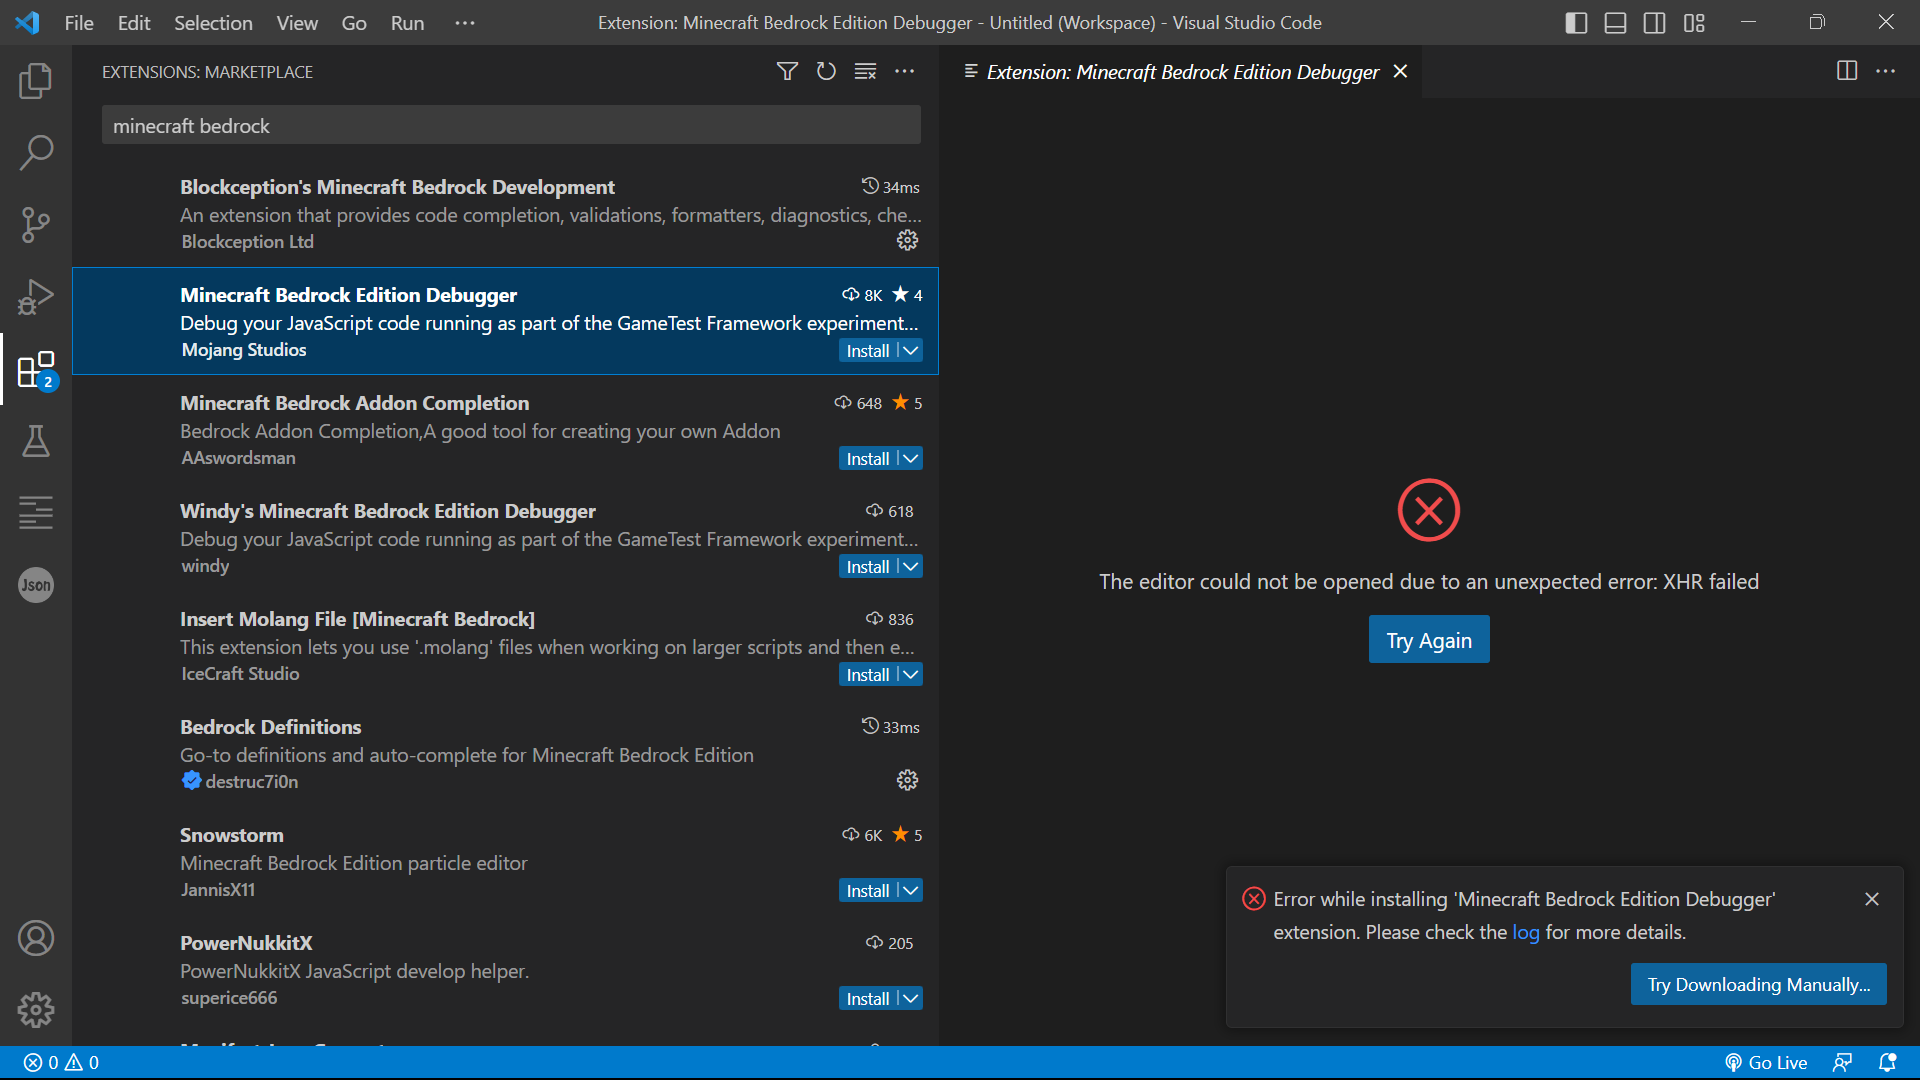This screenshot has height=1080, width=1920.
Task: Open the Testing view
Action: tap(36, 442)
